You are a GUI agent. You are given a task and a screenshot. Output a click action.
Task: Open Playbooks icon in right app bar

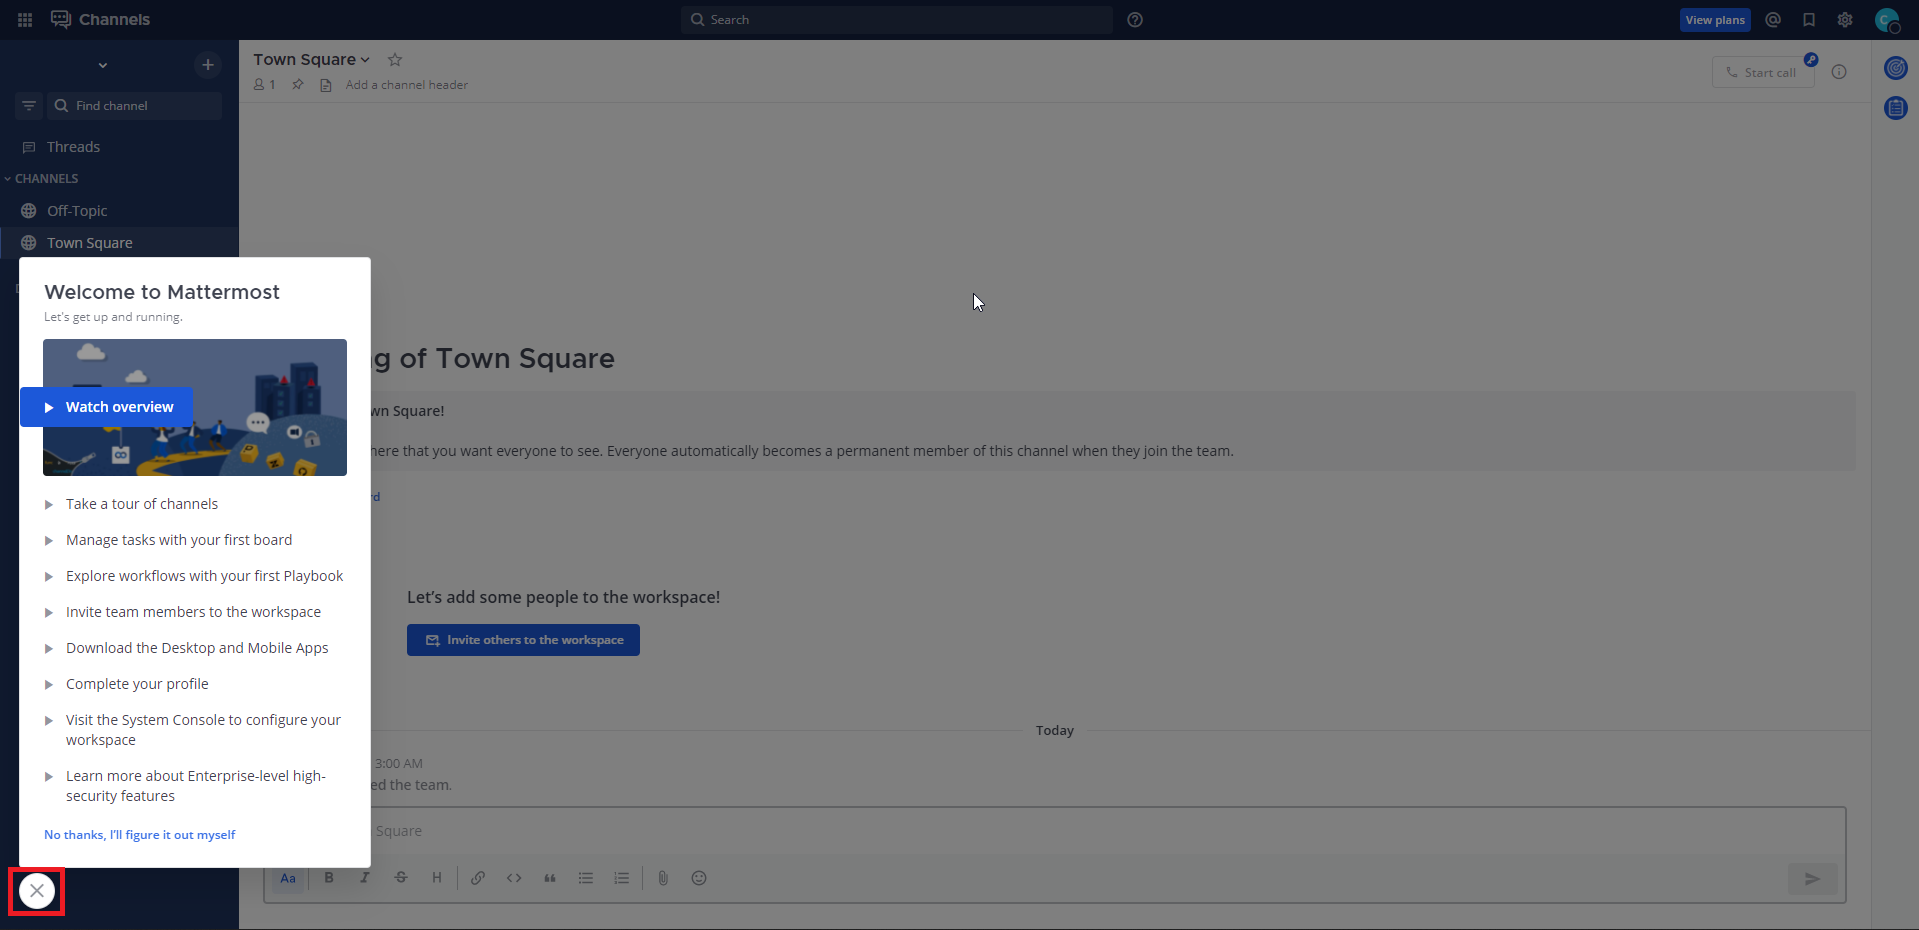(x=1896, y=68)
